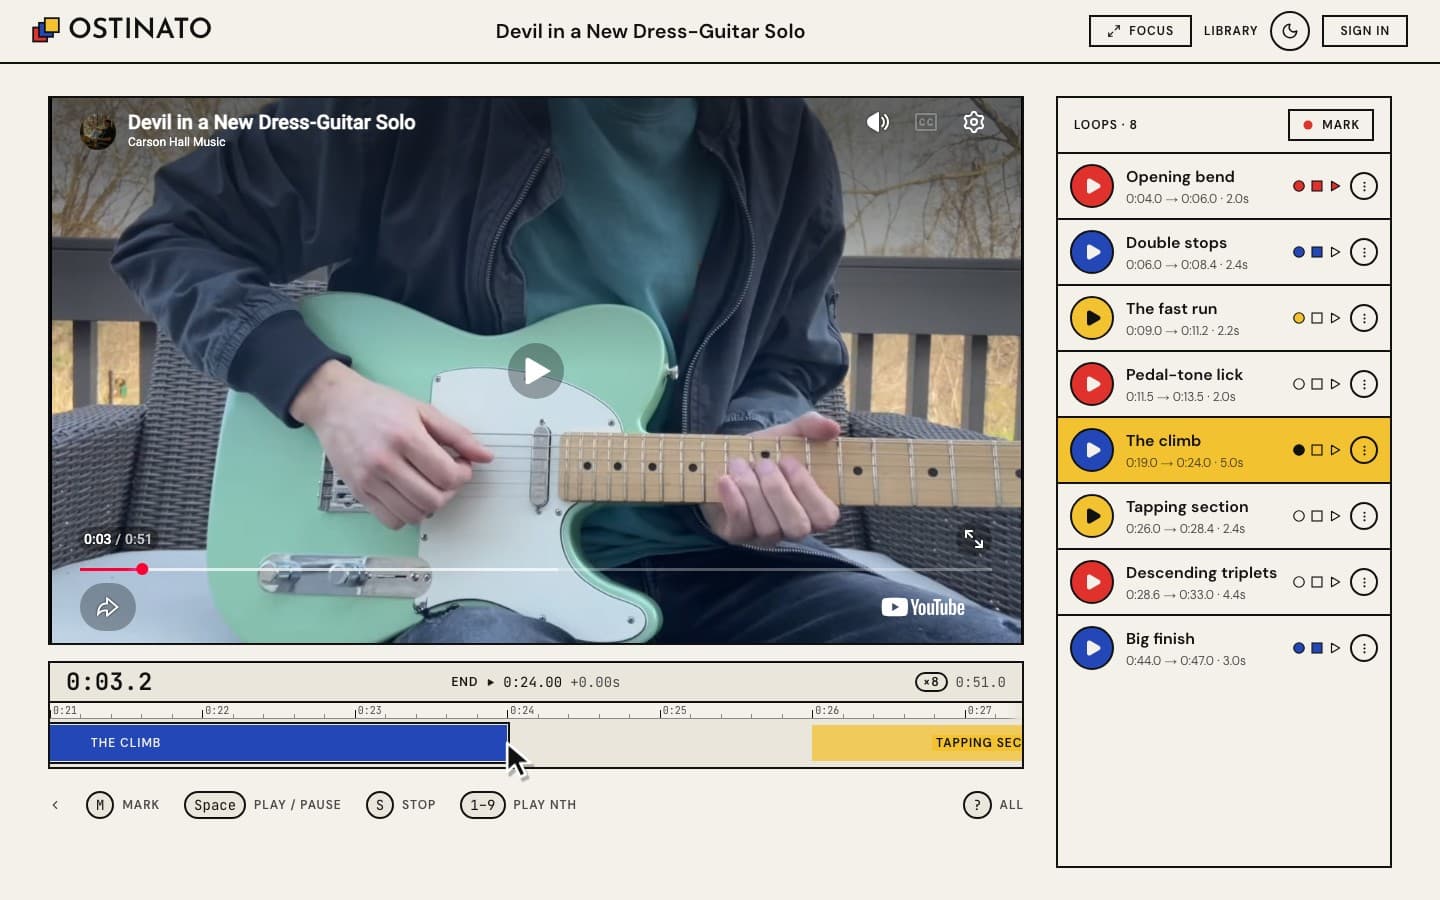Open video settings gear icon
Image resolution: width=1440 pixels, height=900 pixels.
(x=973, y=122)
